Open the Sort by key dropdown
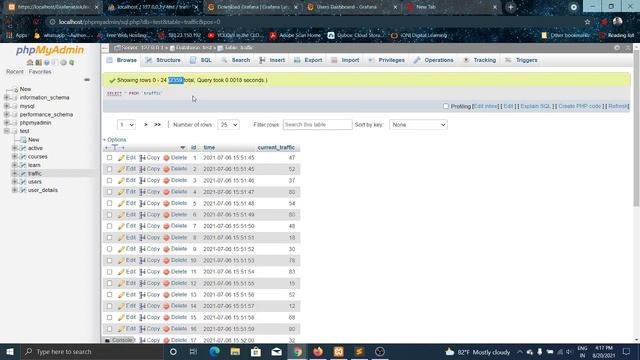This screenshot has width=640, height=360. click(x=418, y=124)
